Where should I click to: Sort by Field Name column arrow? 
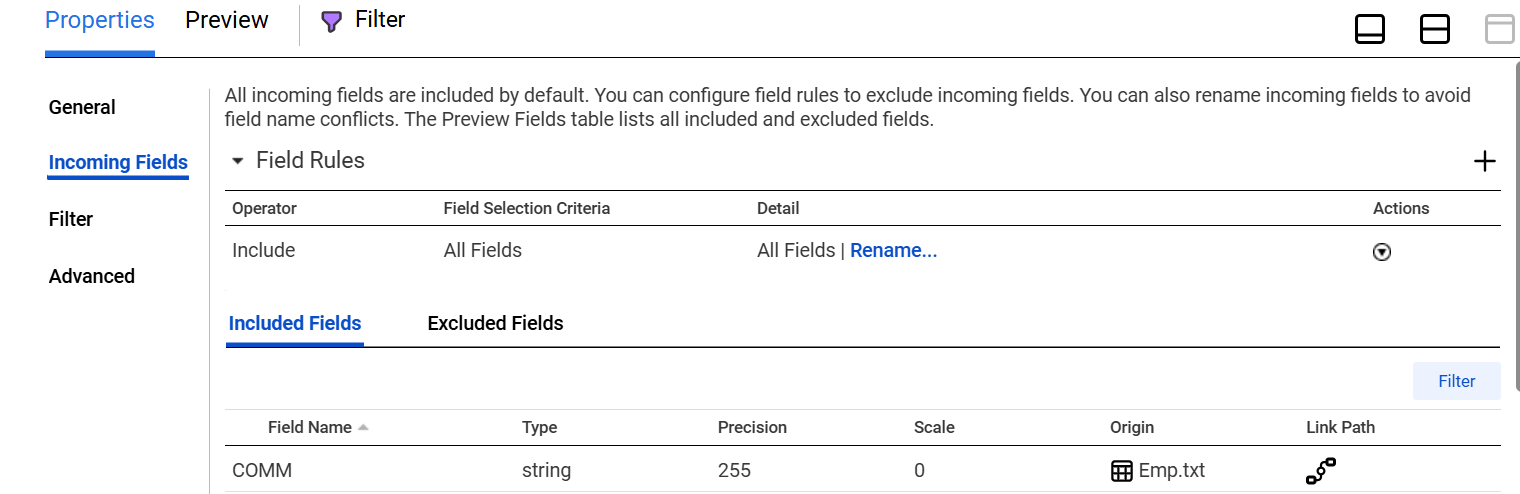click(x=363, y=427)
